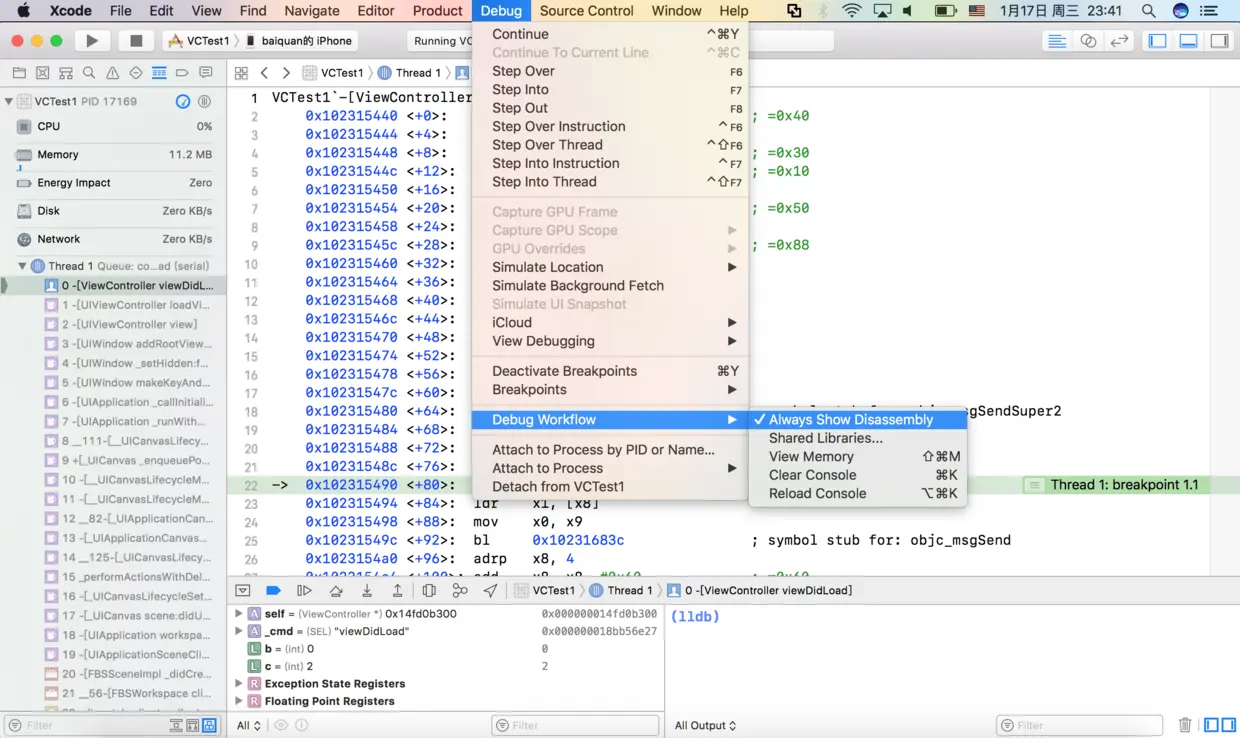Choose Deactivate Breakpoints menu item
Screen dimensions: 1240x738
point(610,371)
